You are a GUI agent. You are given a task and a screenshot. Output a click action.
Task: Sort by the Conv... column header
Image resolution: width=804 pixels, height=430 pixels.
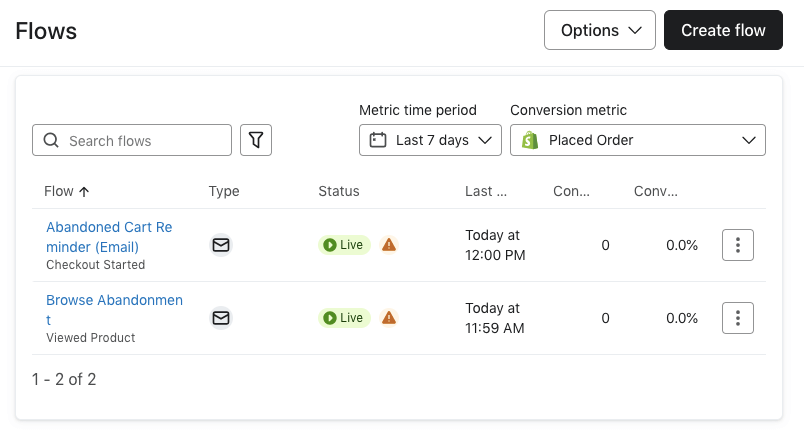[x=656, y=191]
